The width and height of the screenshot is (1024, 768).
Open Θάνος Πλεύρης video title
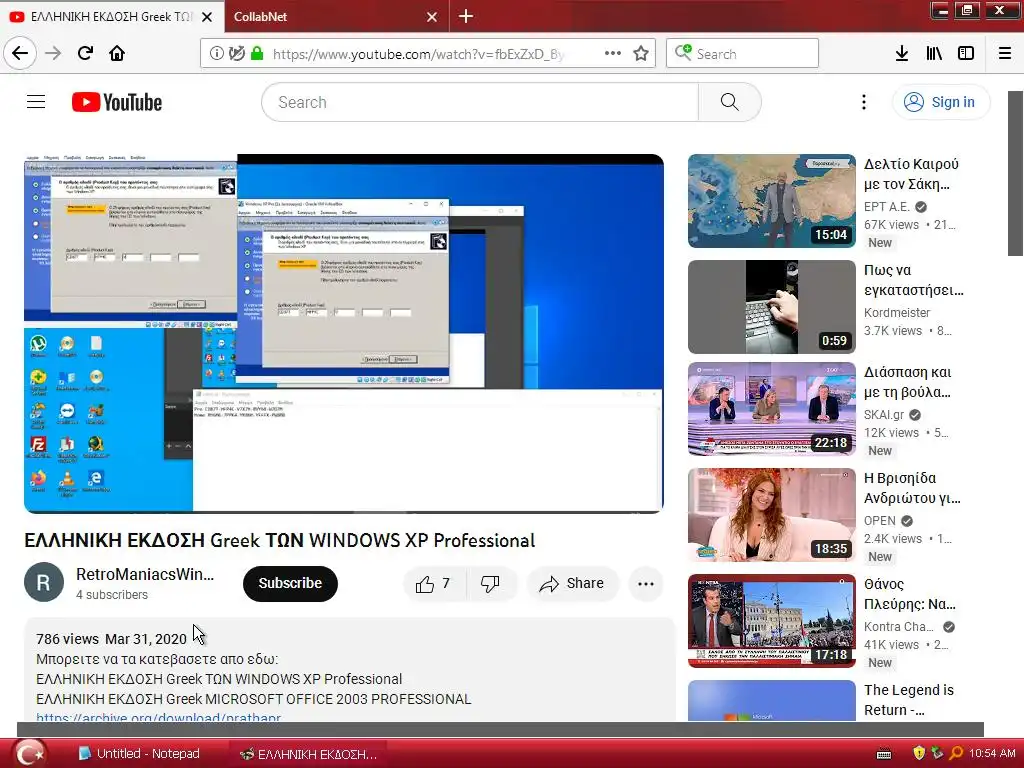910,594
